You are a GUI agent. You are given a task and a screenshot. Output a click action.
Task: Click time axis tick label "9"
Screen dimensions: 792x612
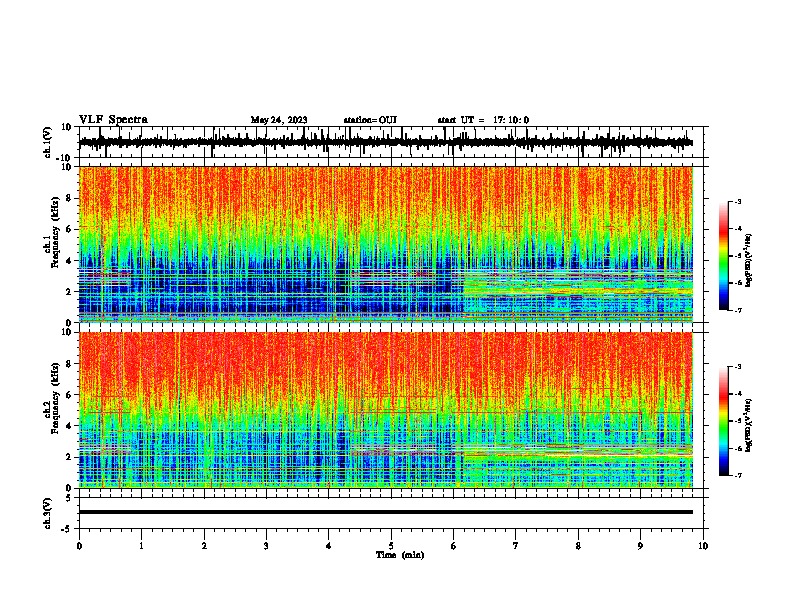640,546
